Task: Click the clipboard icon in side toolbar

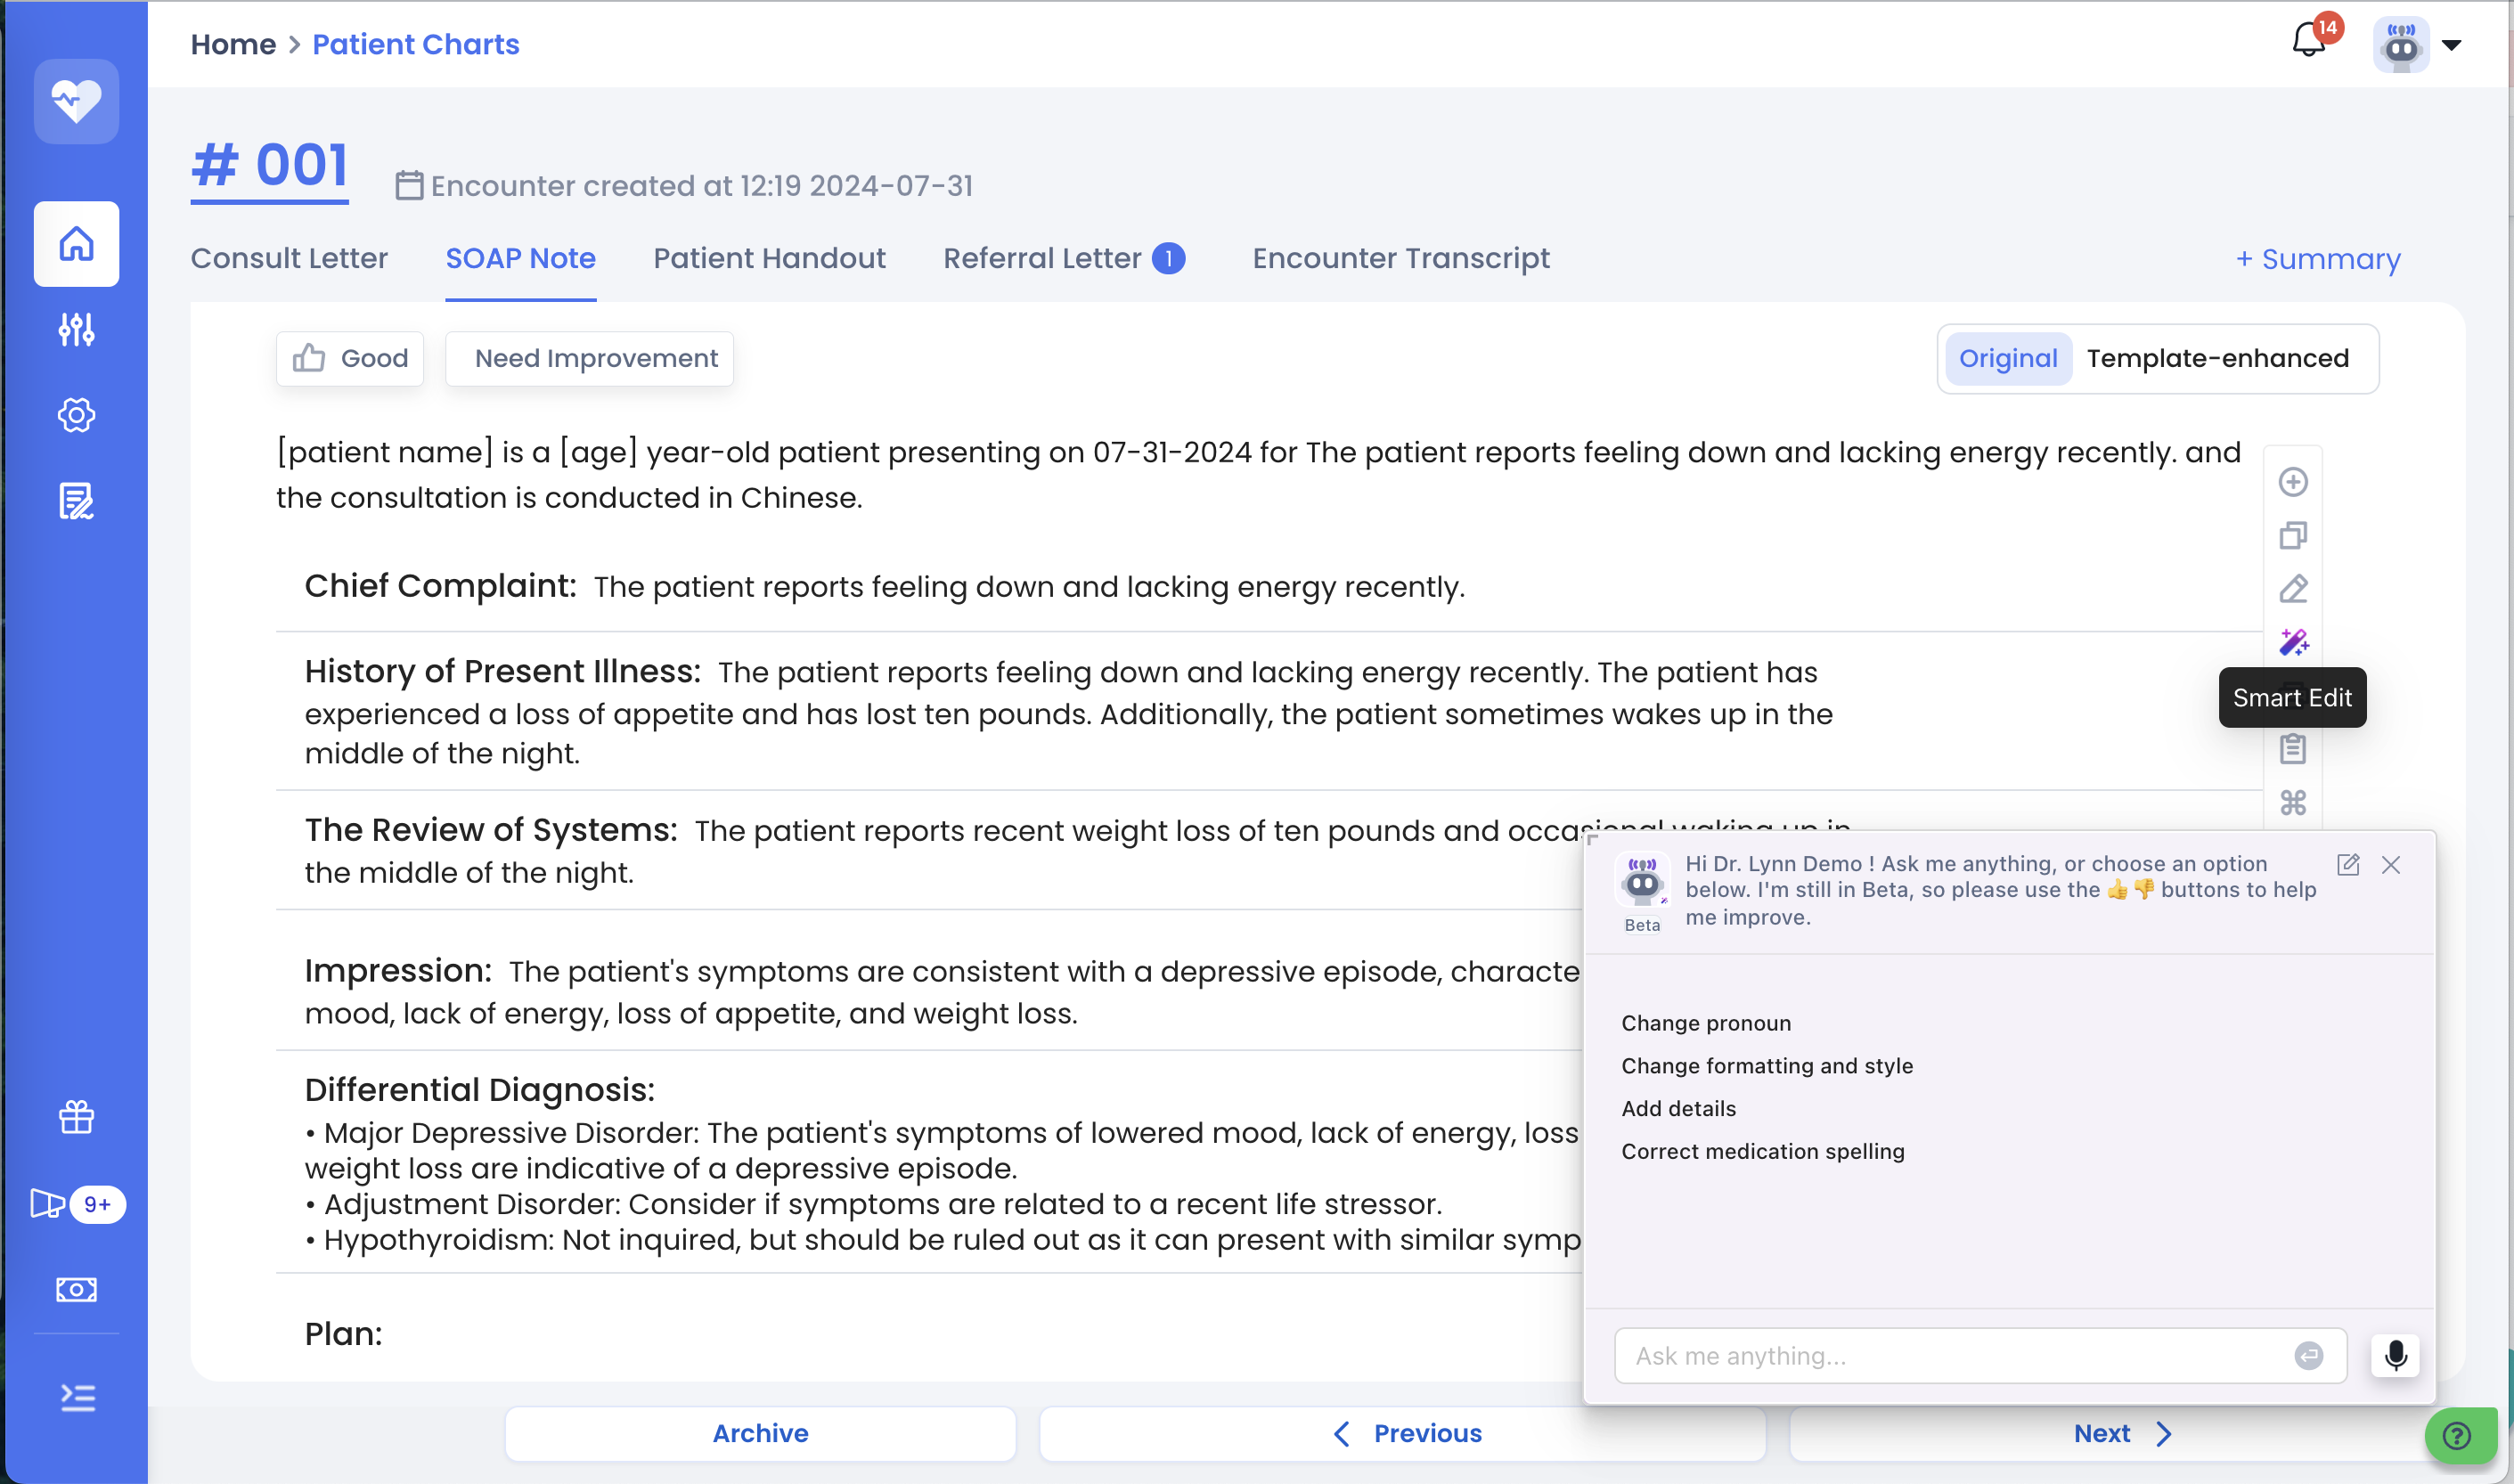Action: (2292, 749)
